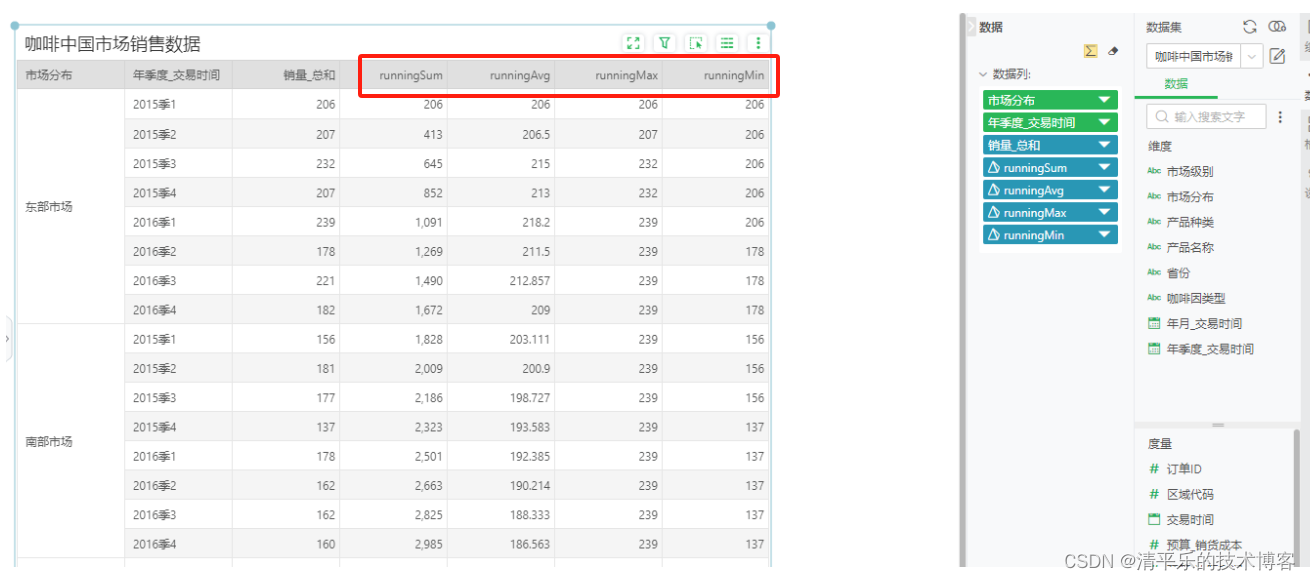Click the table title 咖啡中国市场销售数据
The width and height of the screenshot is (1310, 580).
click(x=113, y=44)
